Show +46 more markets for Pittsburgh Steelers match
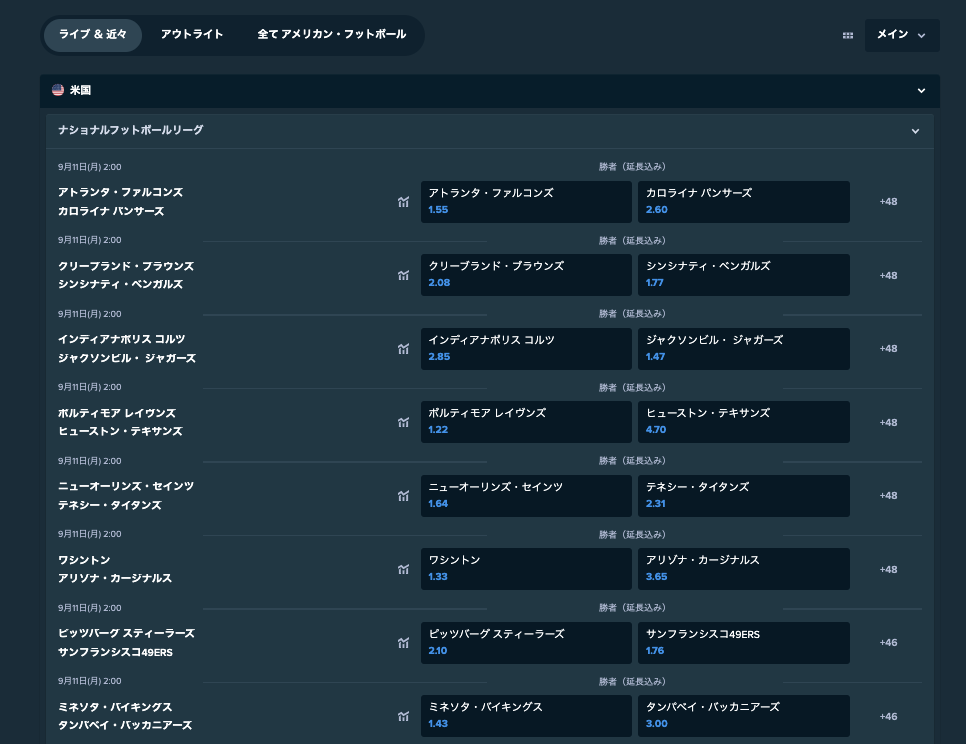The image size is (966, 744). click(888, 642)
